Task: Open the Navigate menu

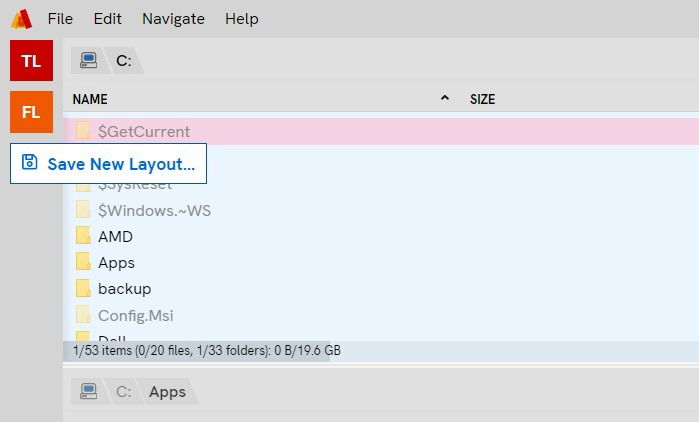Action: click(173, 19)
